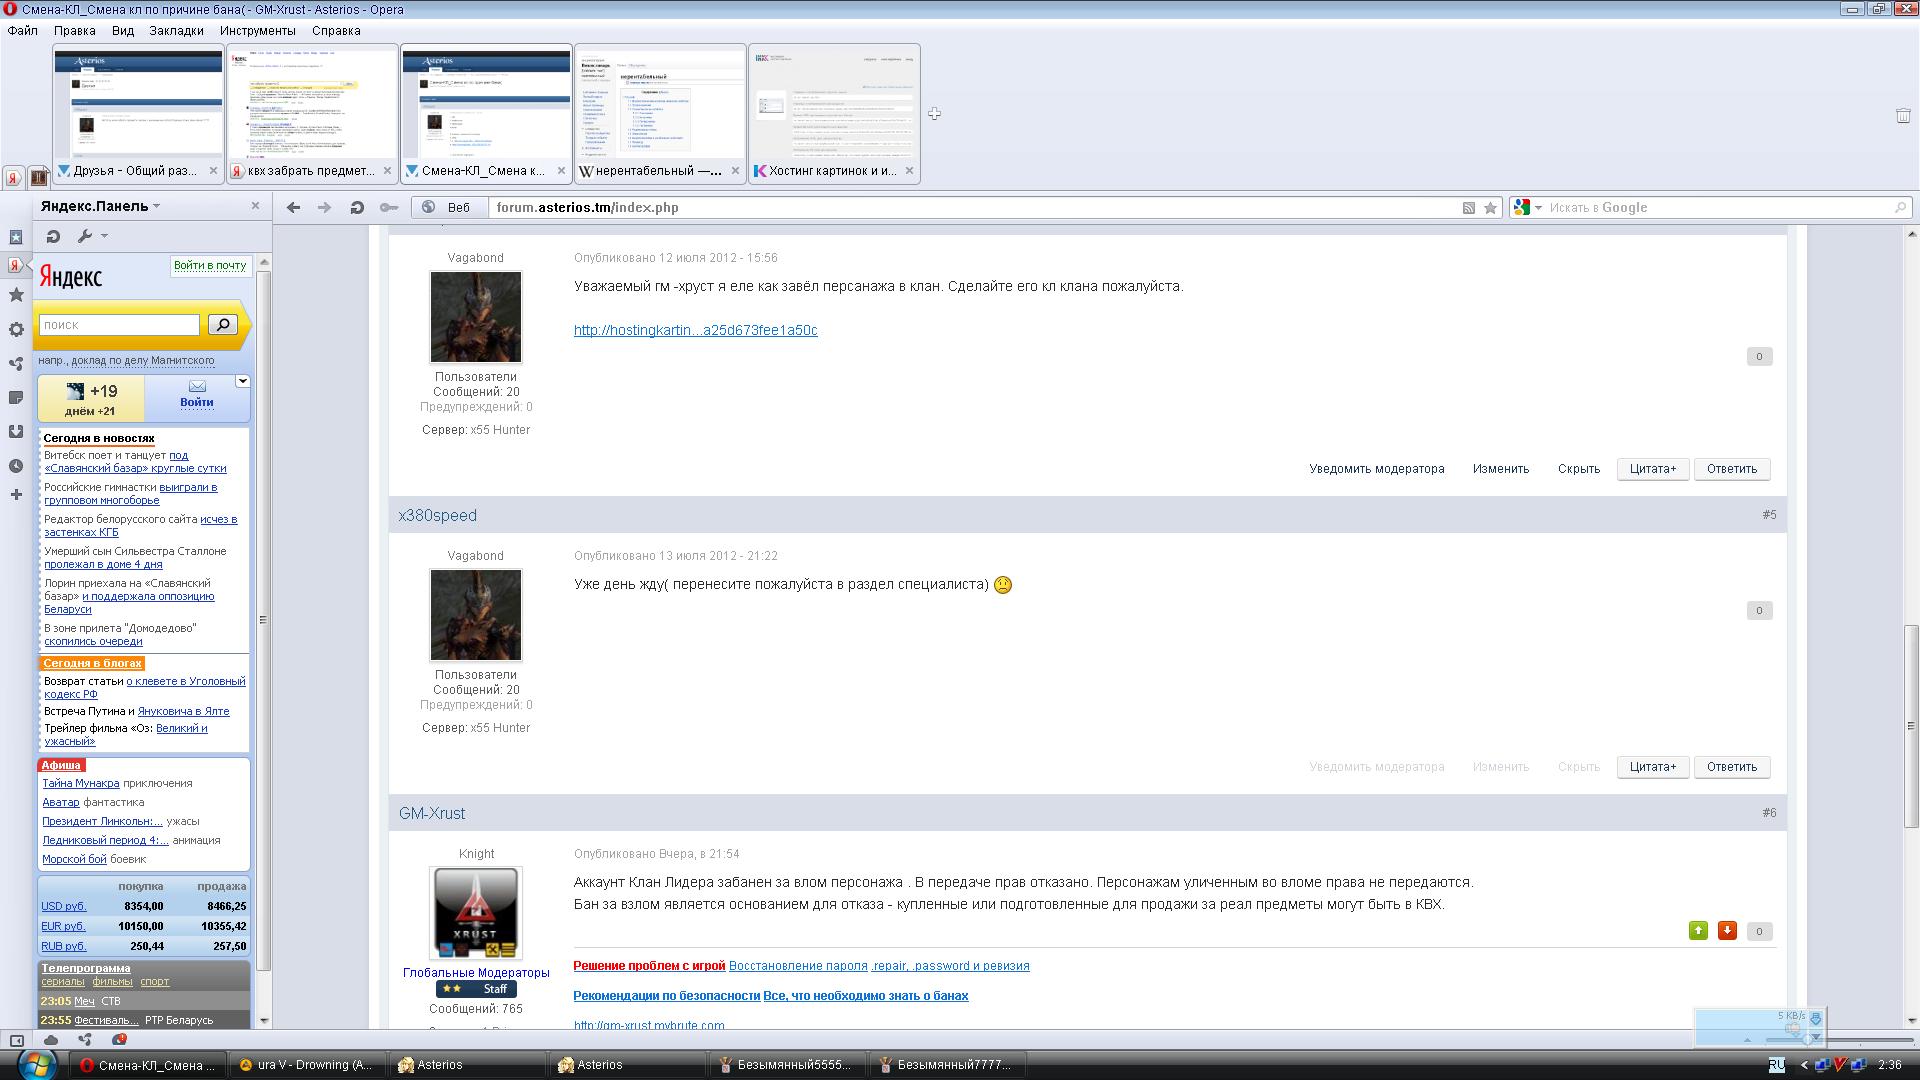Screen dimensions: 1920x1080
Task: Open Downloads sidebar icon
Action: 16,432
